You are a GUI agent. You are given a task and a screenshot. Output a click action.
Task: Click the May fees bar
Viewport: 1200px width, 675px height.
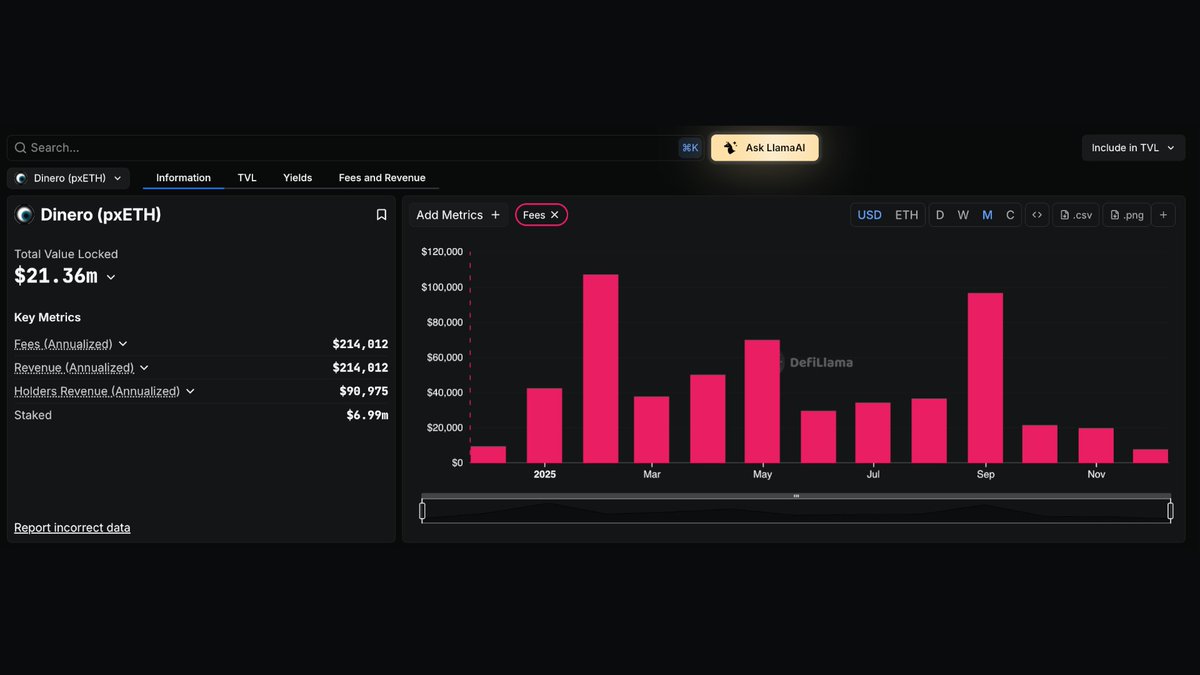click(x=762, y=401)
